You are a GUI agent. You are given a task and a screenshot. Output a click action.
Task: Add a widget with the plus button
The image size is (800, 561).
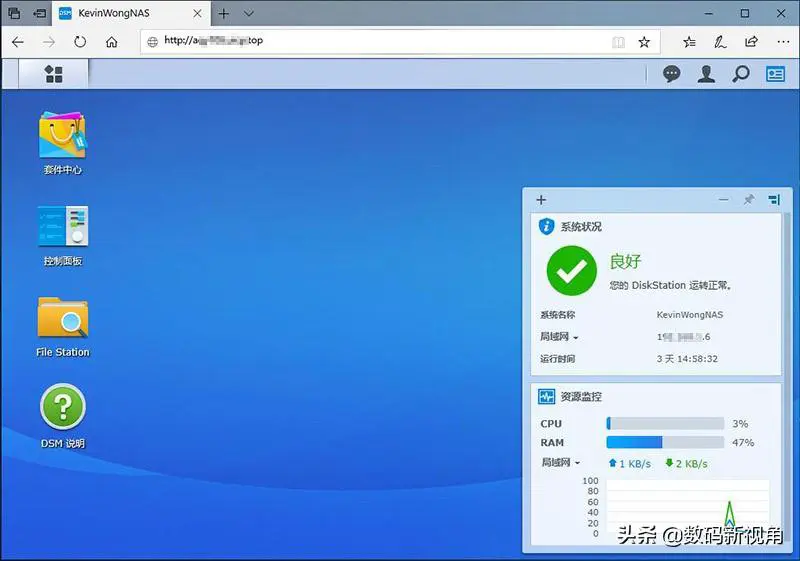[541, 200]
